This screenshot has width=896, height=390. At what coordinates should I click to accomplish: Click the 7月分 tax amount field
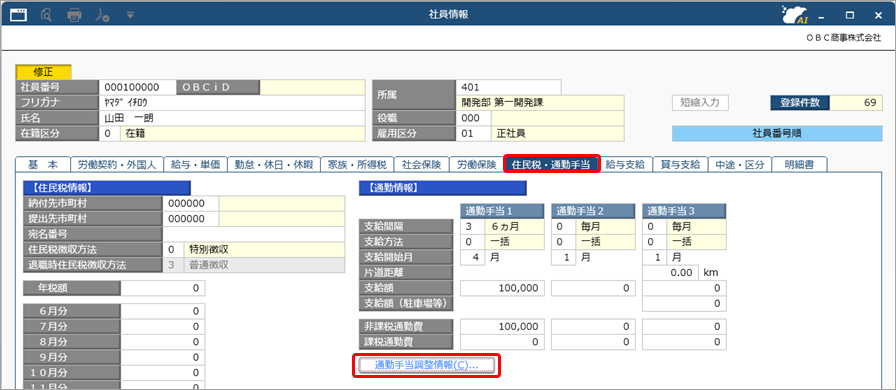(x=162, y=327)
